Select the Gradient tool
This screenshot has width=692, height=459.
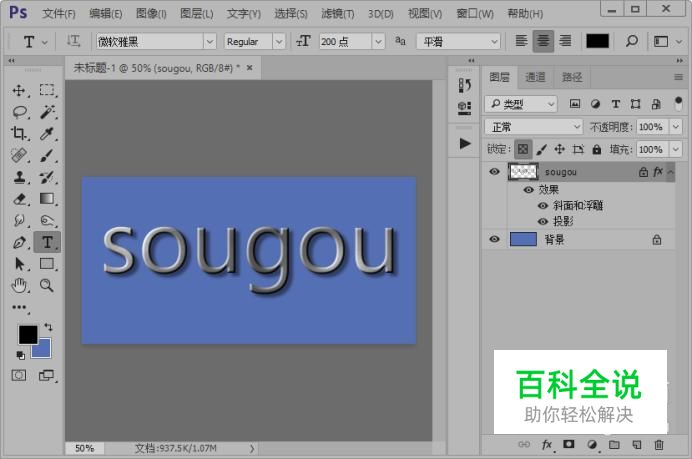[47, 199]
